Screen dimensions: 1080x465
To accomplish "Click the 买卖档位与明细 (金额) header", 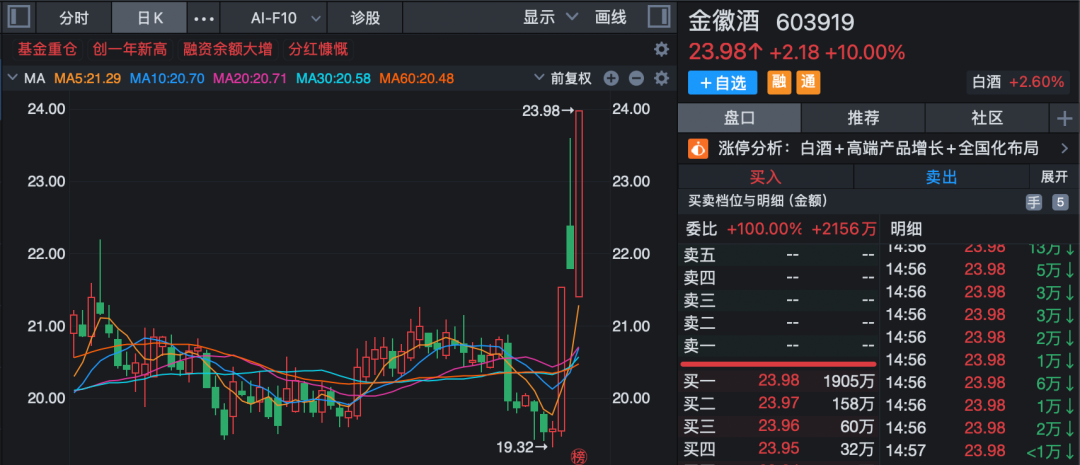I will (x=757, y=201).
